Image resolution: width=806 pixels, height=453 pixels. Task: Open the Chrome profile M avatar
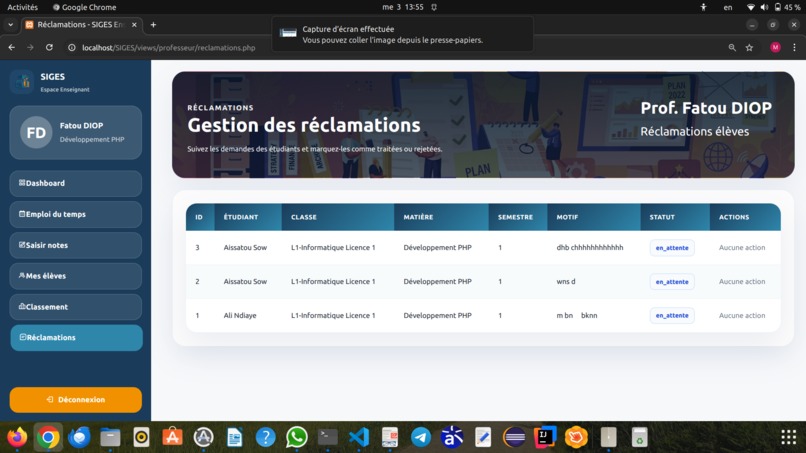[775, 47]
